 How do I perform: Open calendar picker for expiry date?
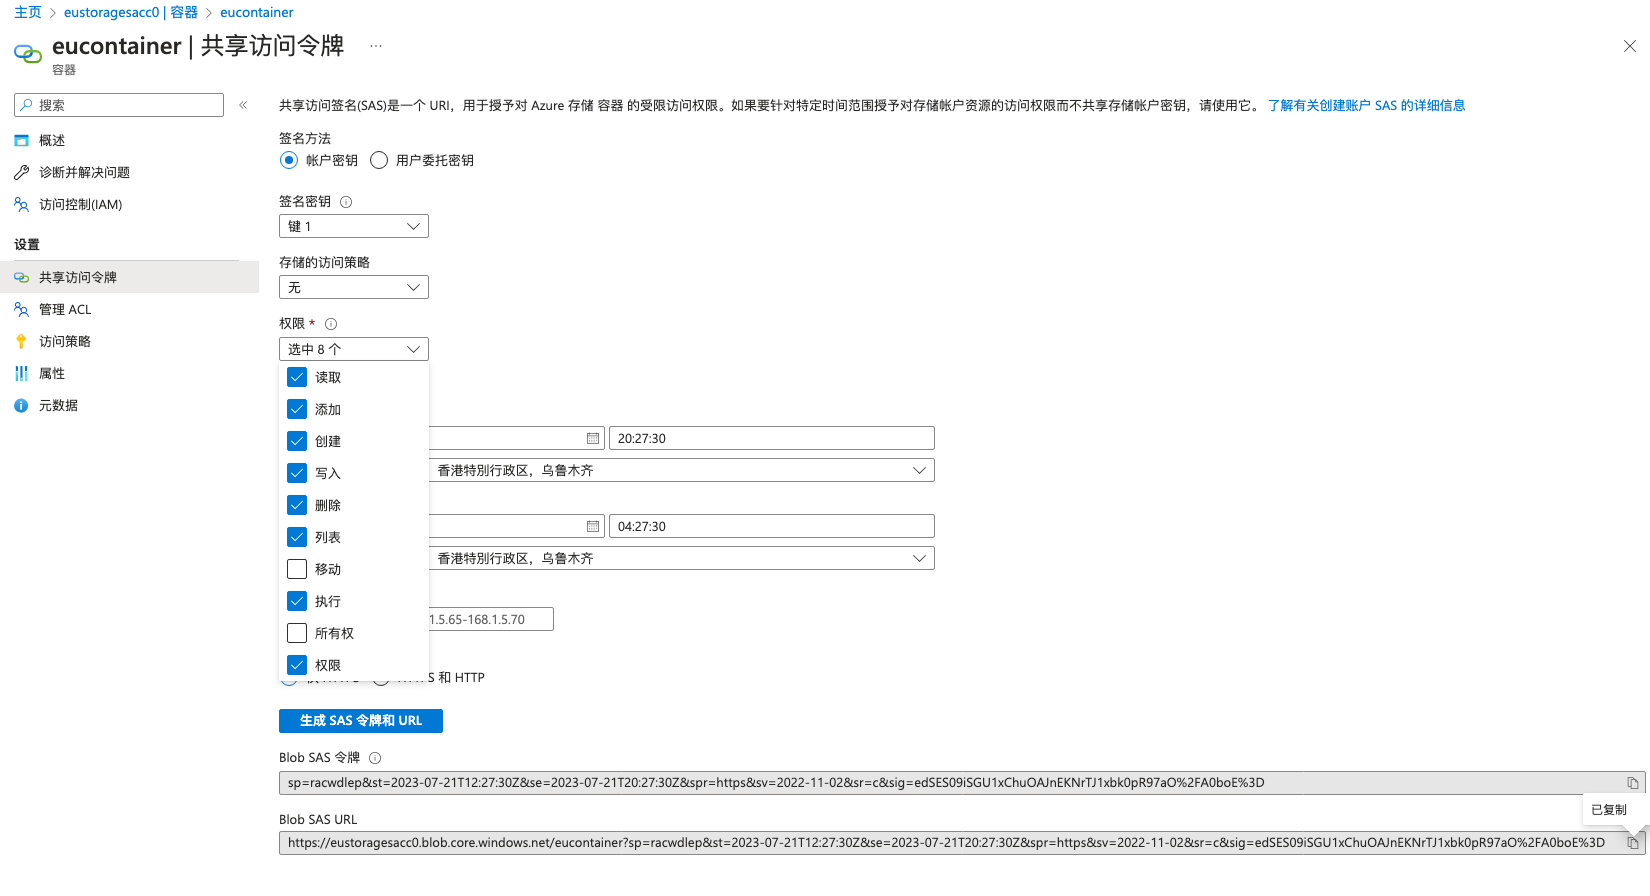click(592, 526)
